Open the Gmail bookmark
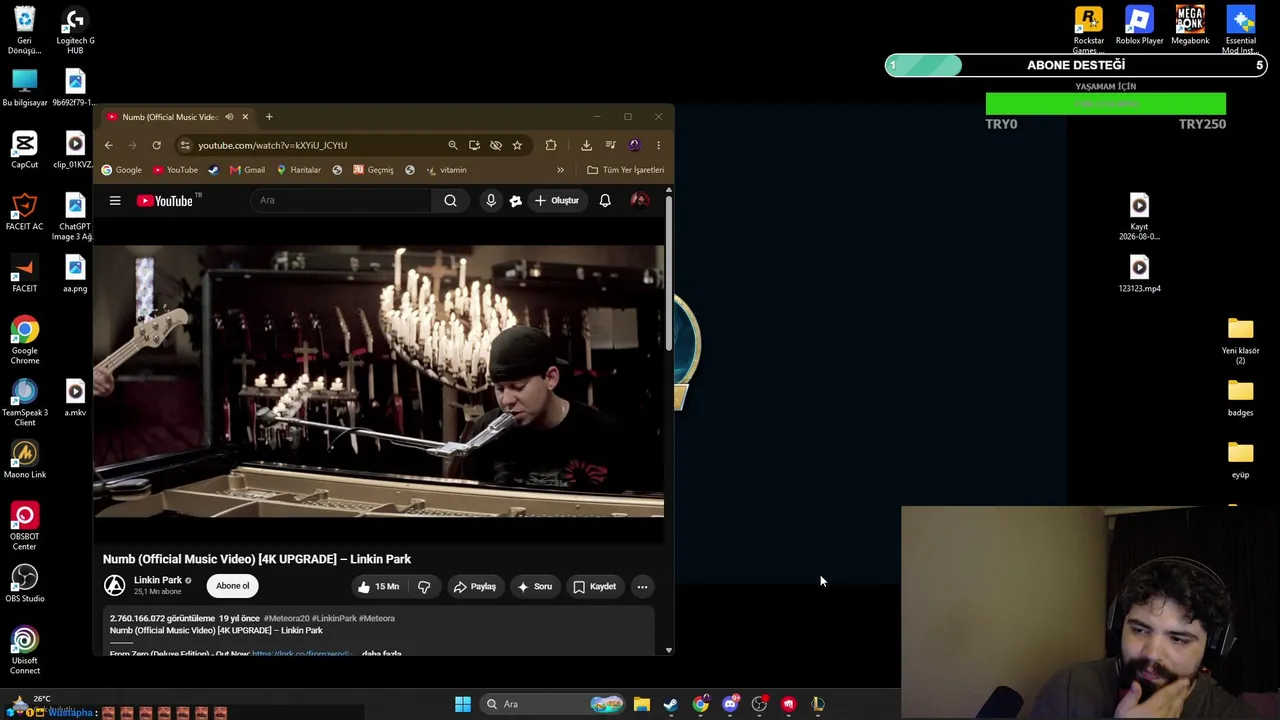1280x720 pixels. point(247,170)
